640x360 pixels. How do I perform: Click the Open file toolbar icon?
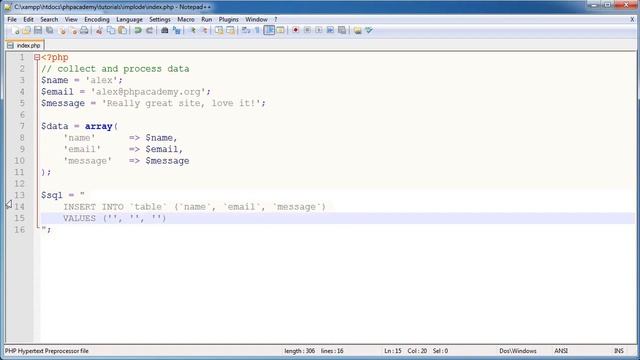coord(27,31)
